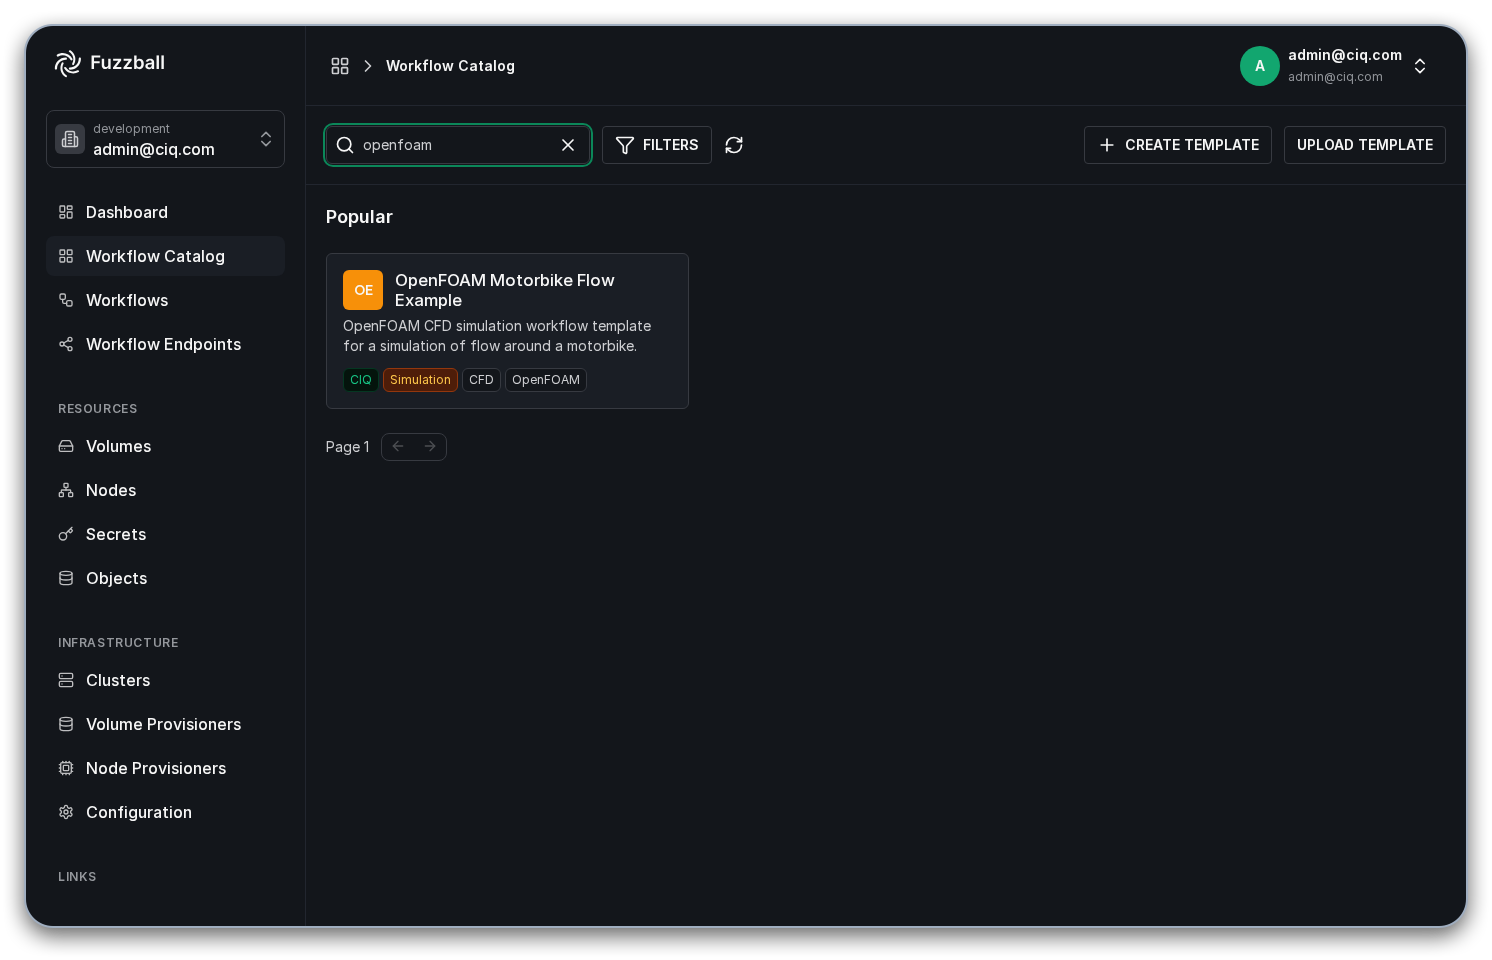Clear the openfoam search text
This screenshot has width=1492, height=960.
pyautogui.click(x=568, y=145)
